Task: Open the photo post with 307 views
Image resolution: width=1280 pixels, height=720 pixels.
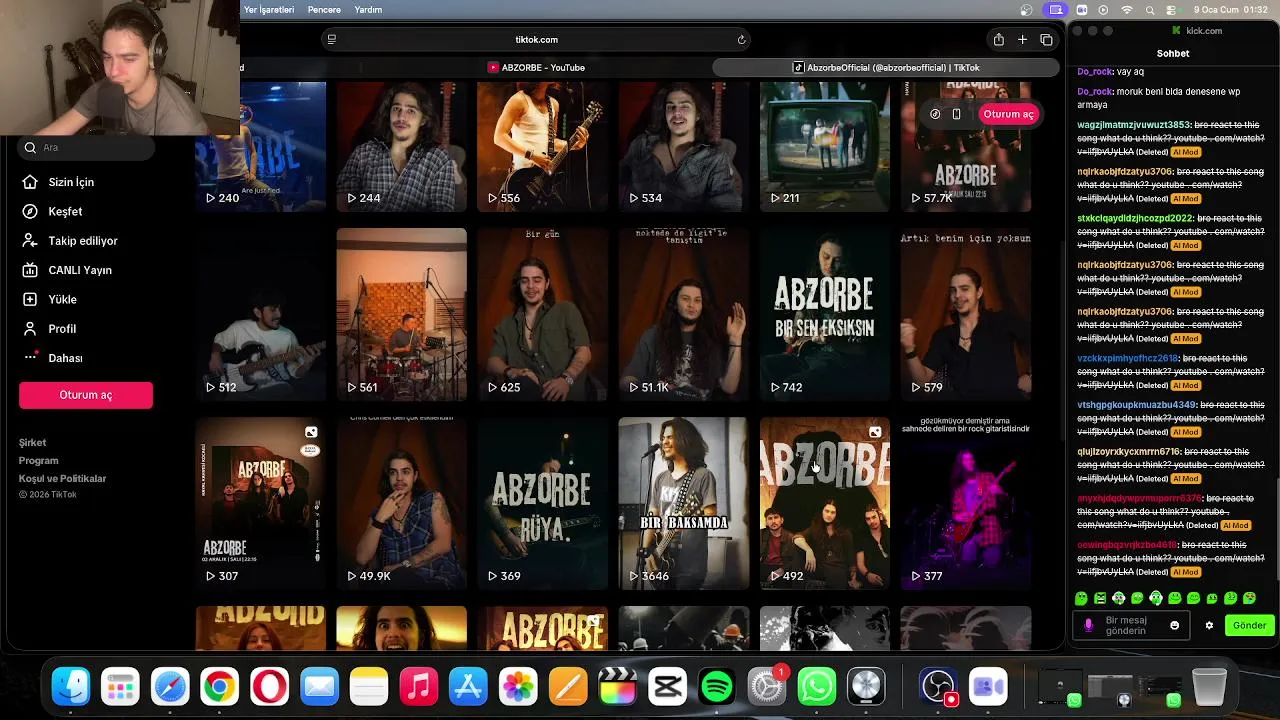Action: coord(261,503)
